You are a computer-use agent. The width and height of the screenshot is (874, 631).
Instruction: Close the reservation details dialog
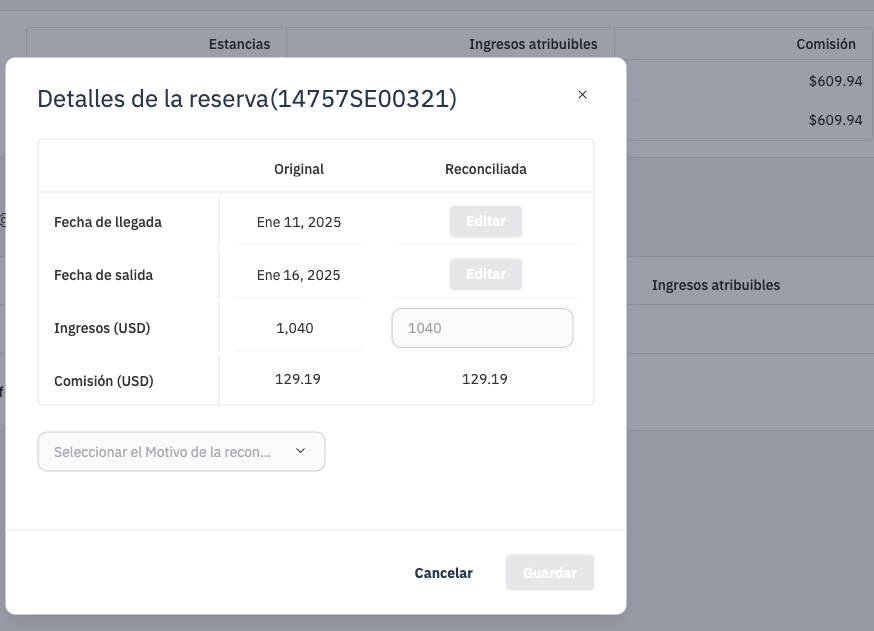[x=582, y=95]
